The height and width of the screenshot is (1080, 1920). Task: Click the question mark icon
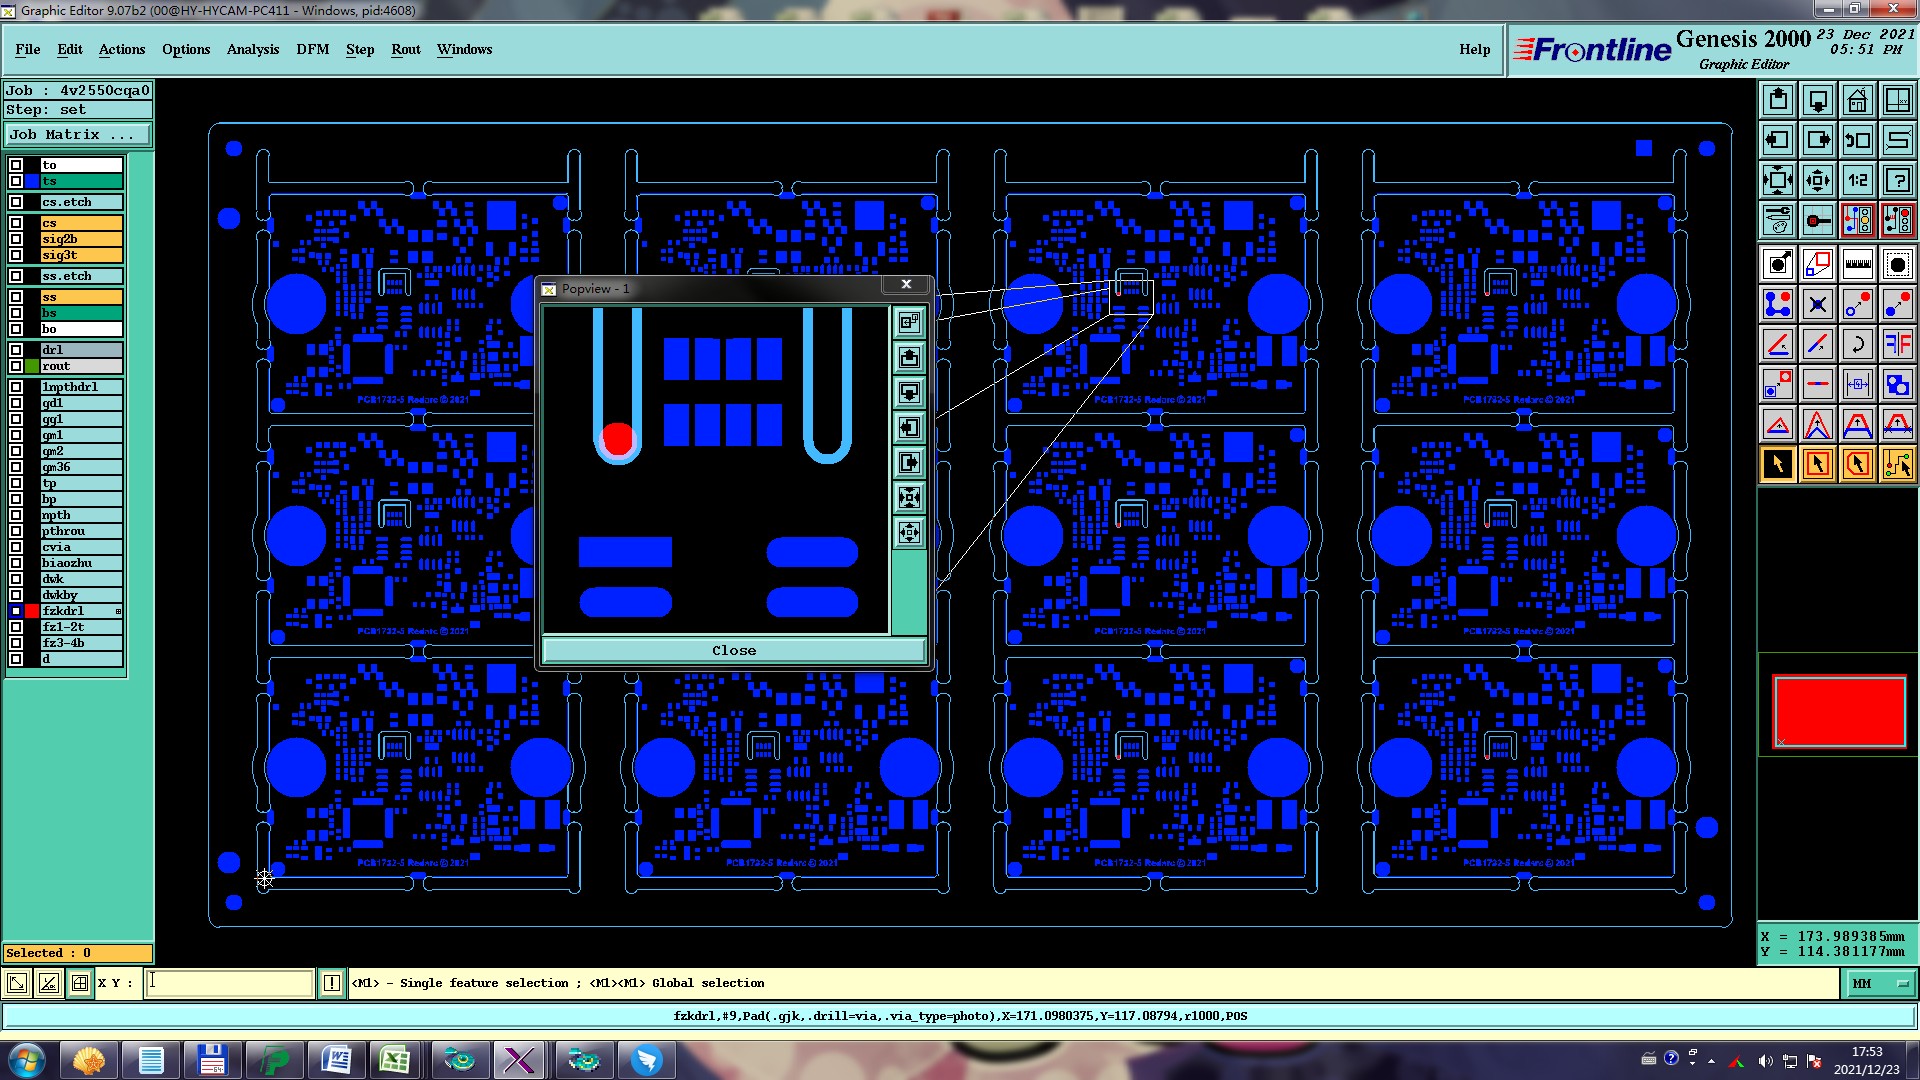(x=1897, y=180)
